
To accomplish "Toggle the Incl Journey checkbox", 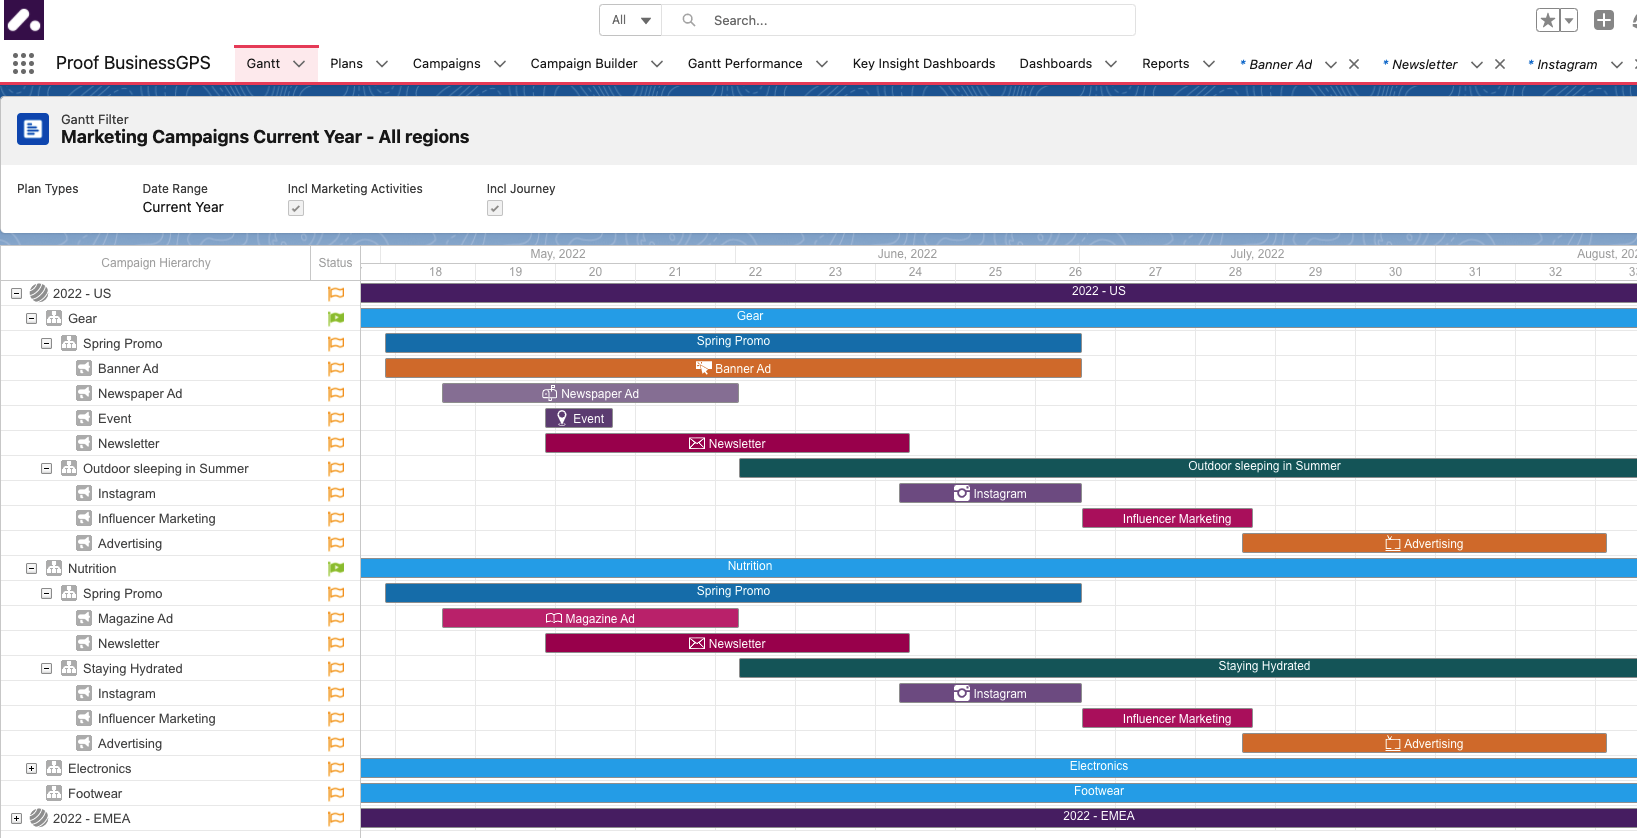I will (x=495, y=208).
